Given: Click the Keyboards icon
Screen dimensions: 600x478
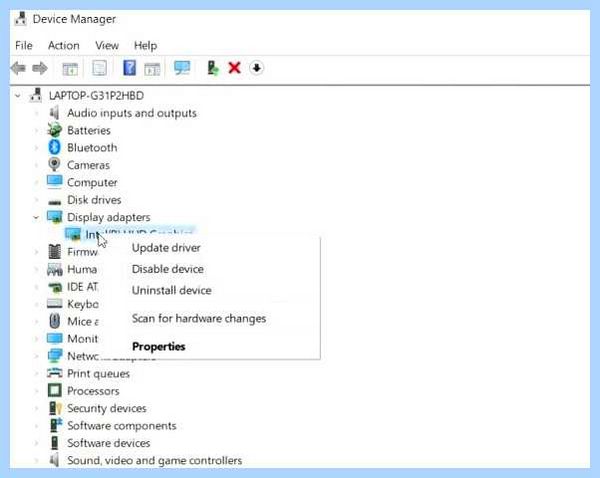Looking at the screenshot, I should point(54,304).
